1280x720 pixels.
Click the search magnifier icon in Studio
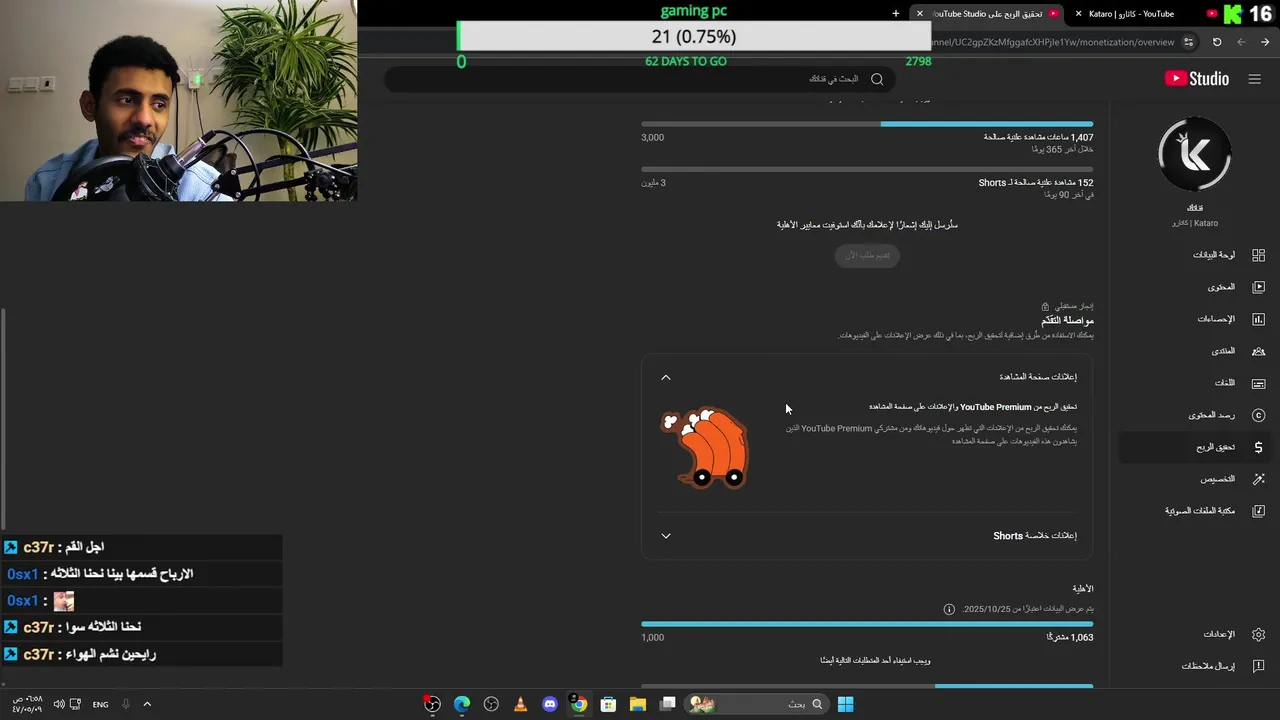877,79
